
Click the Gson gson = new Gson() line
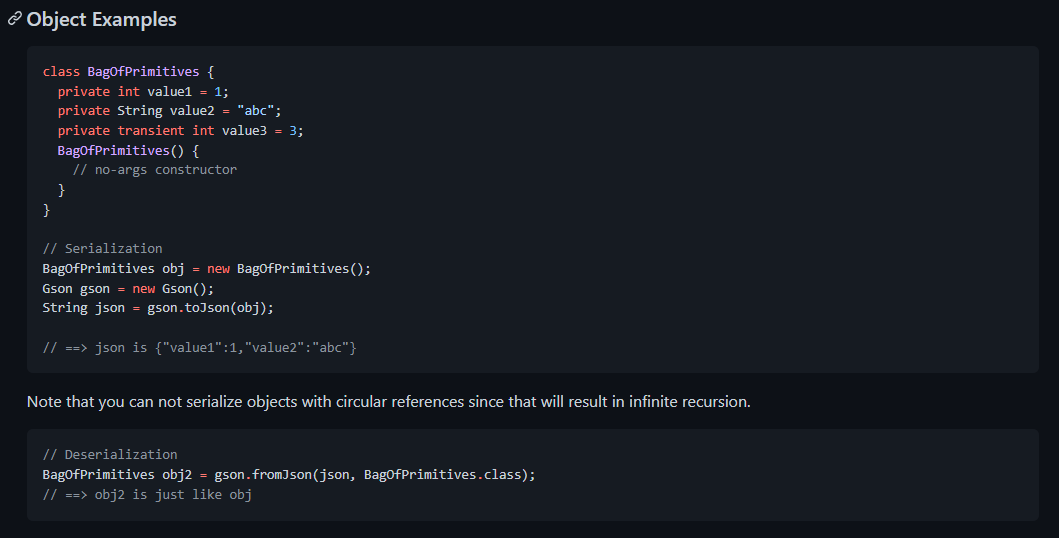(x=128, y=288)
